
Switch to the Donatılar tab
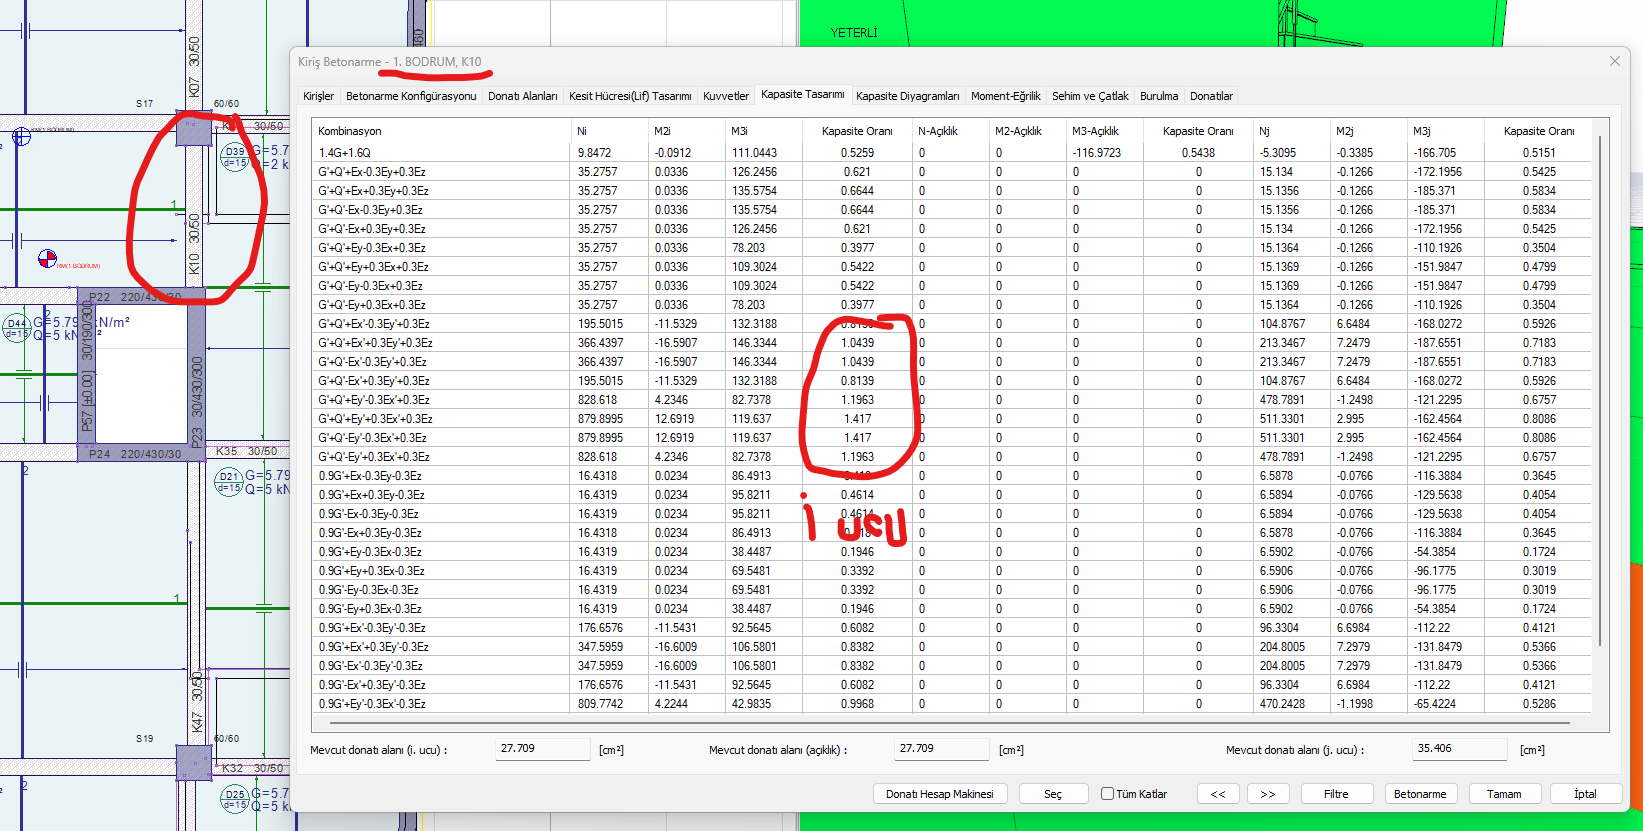[x=1210, y=96]
